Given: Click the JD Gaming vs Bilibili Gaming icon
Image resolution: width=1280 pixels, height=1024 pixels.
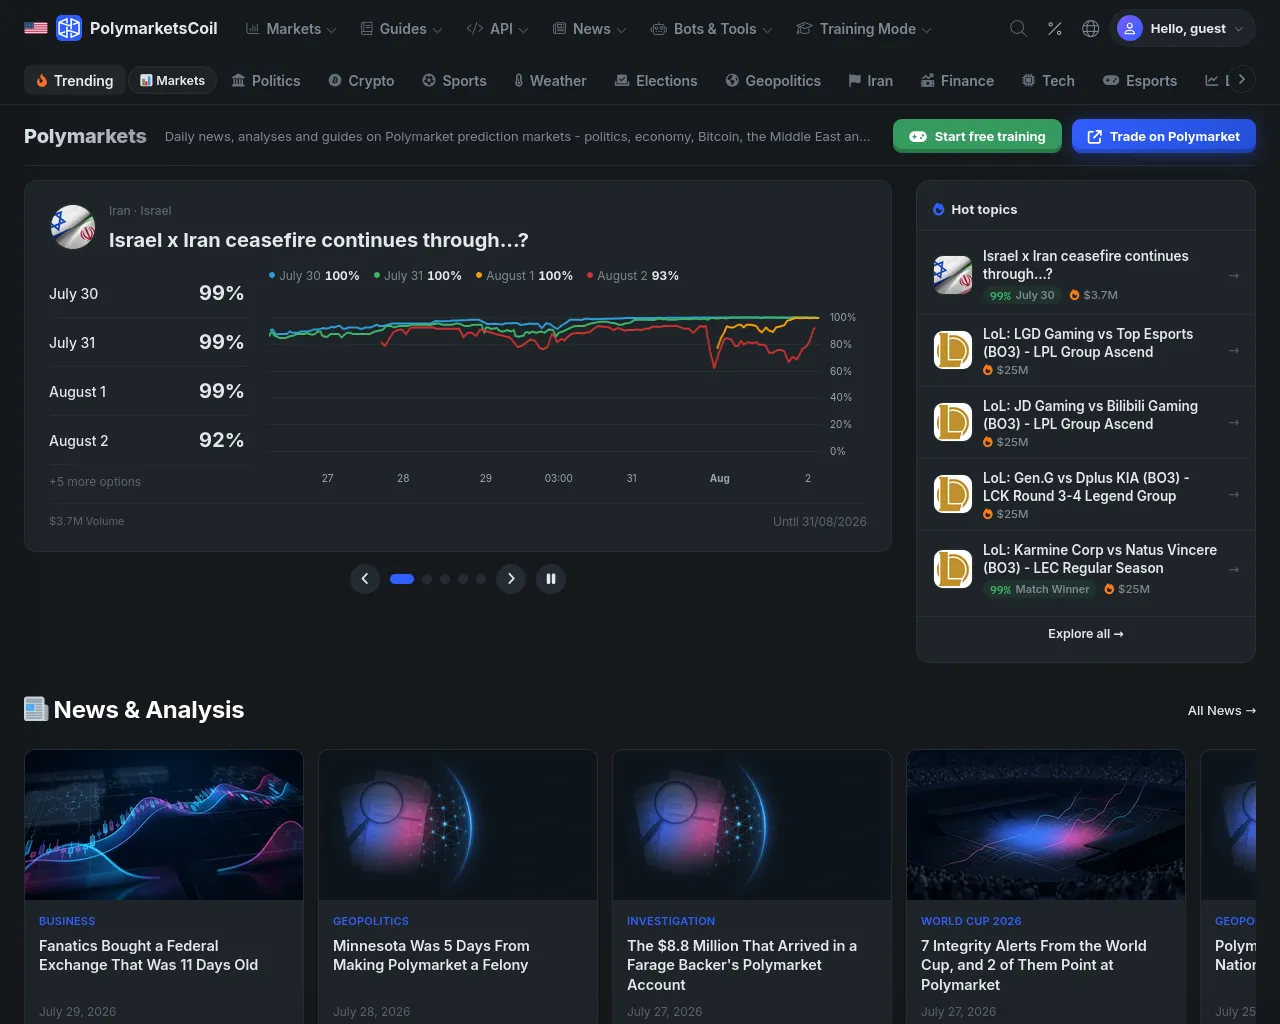Looking at the screenshot, I should point(953,422).
